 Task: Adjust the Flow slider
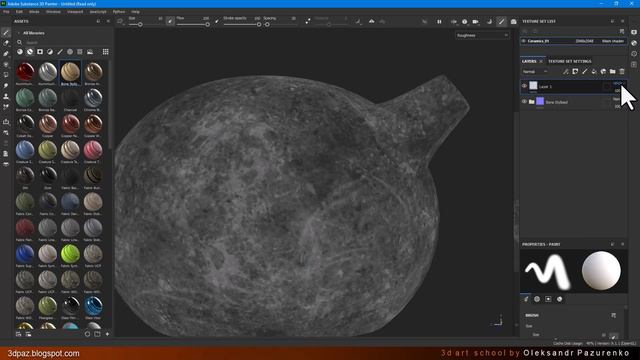point(193,24)
